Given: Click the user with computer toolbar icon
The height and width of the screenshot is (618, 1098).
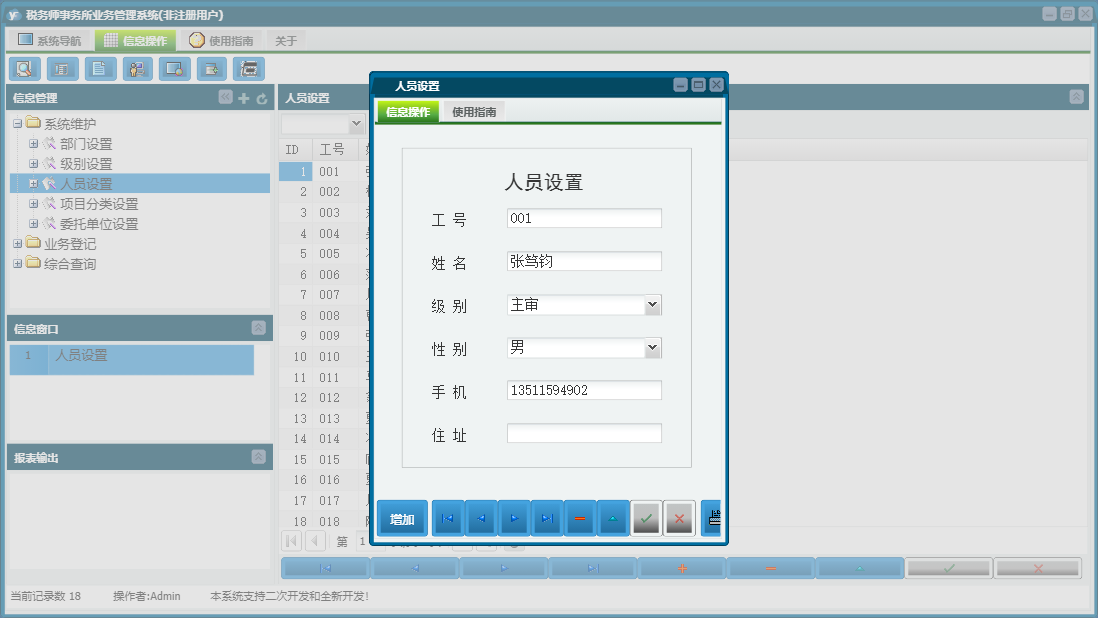Looking at the screenshot, I should pyautogui.click(x=137, y=69).
